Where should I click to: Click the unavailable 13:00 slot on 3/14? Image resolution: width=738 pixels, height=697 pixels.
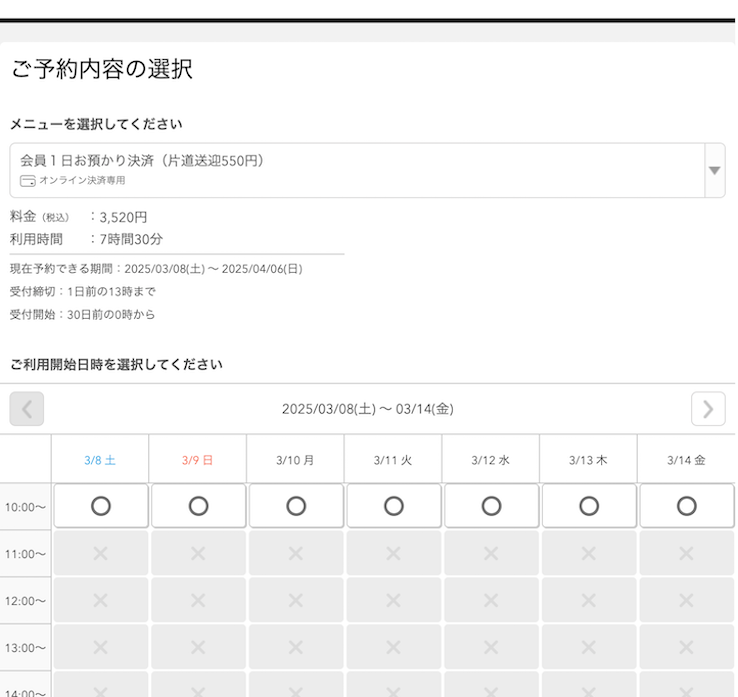687,647
